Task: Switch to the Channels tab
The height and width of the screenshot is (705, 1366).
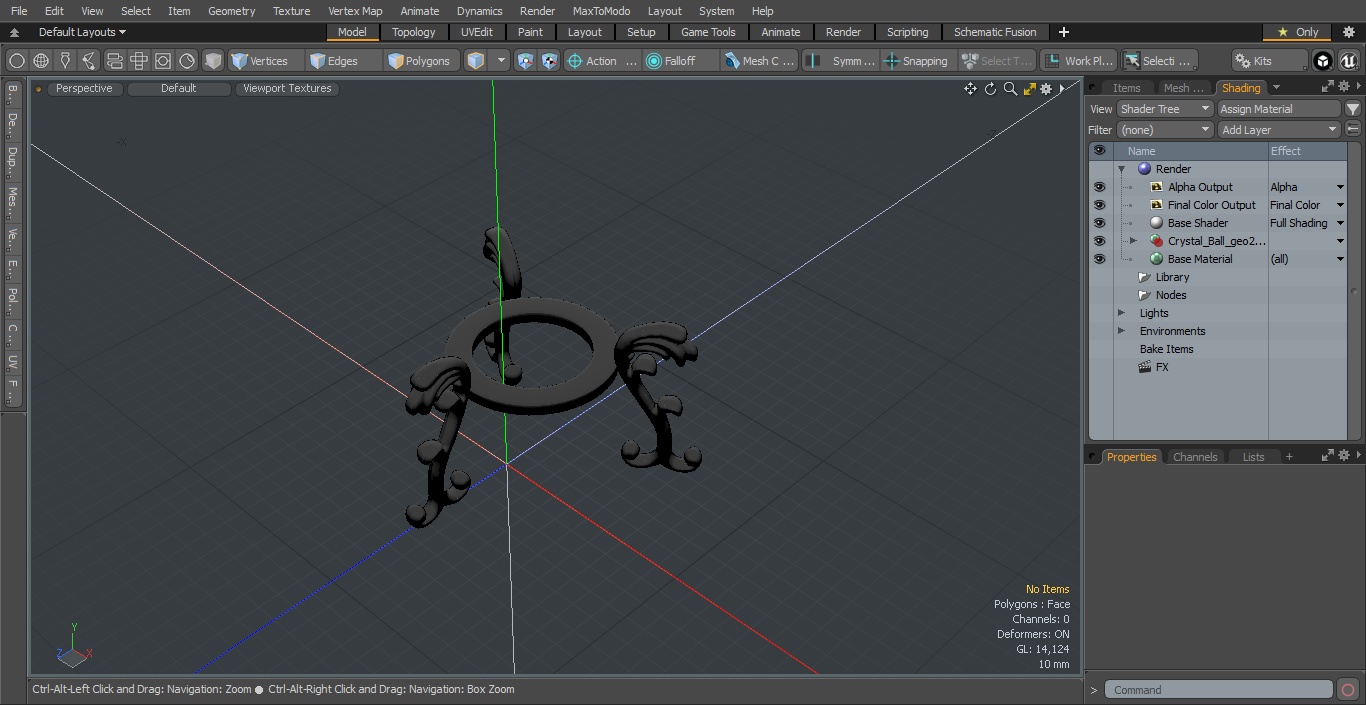Action: pos(1195,457)
